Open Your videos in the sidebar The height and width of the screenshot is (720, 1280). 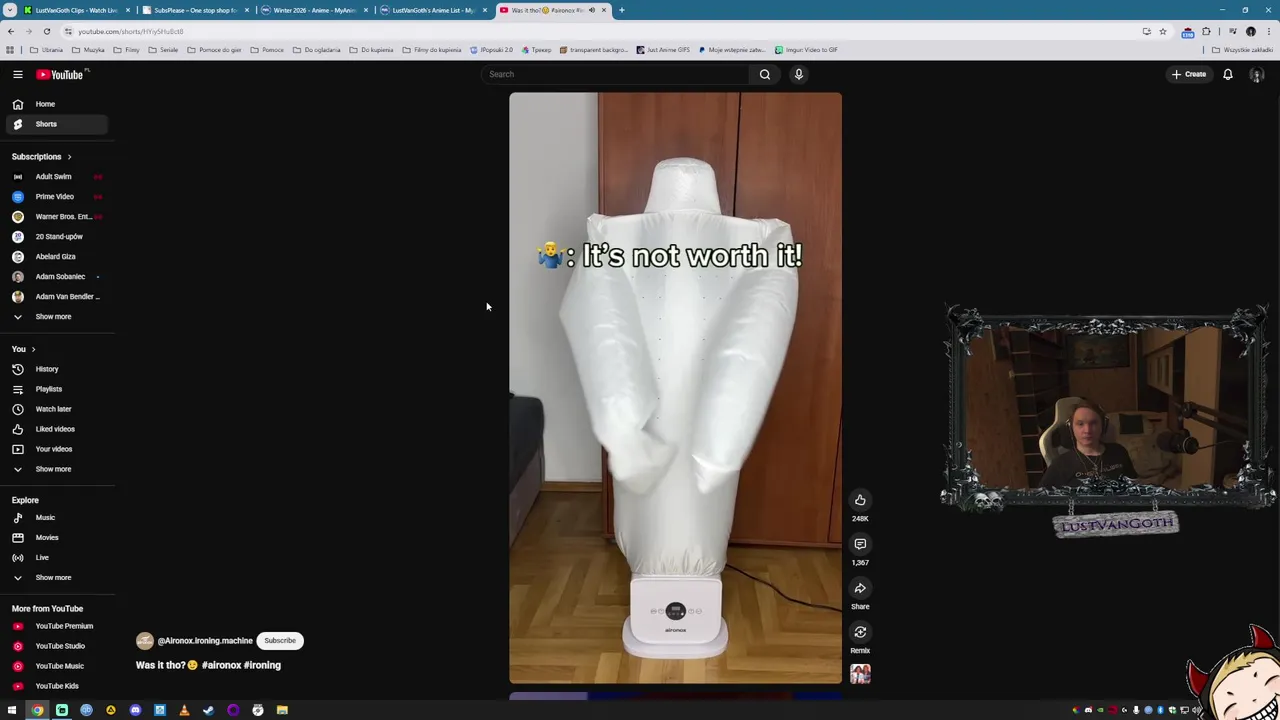click(57, 449)
